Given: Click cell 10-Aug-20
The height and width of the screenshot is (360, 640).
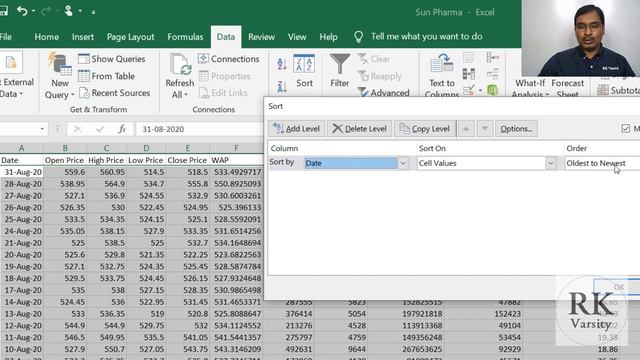Looking at the screenshot, I should tap(22, 349).
